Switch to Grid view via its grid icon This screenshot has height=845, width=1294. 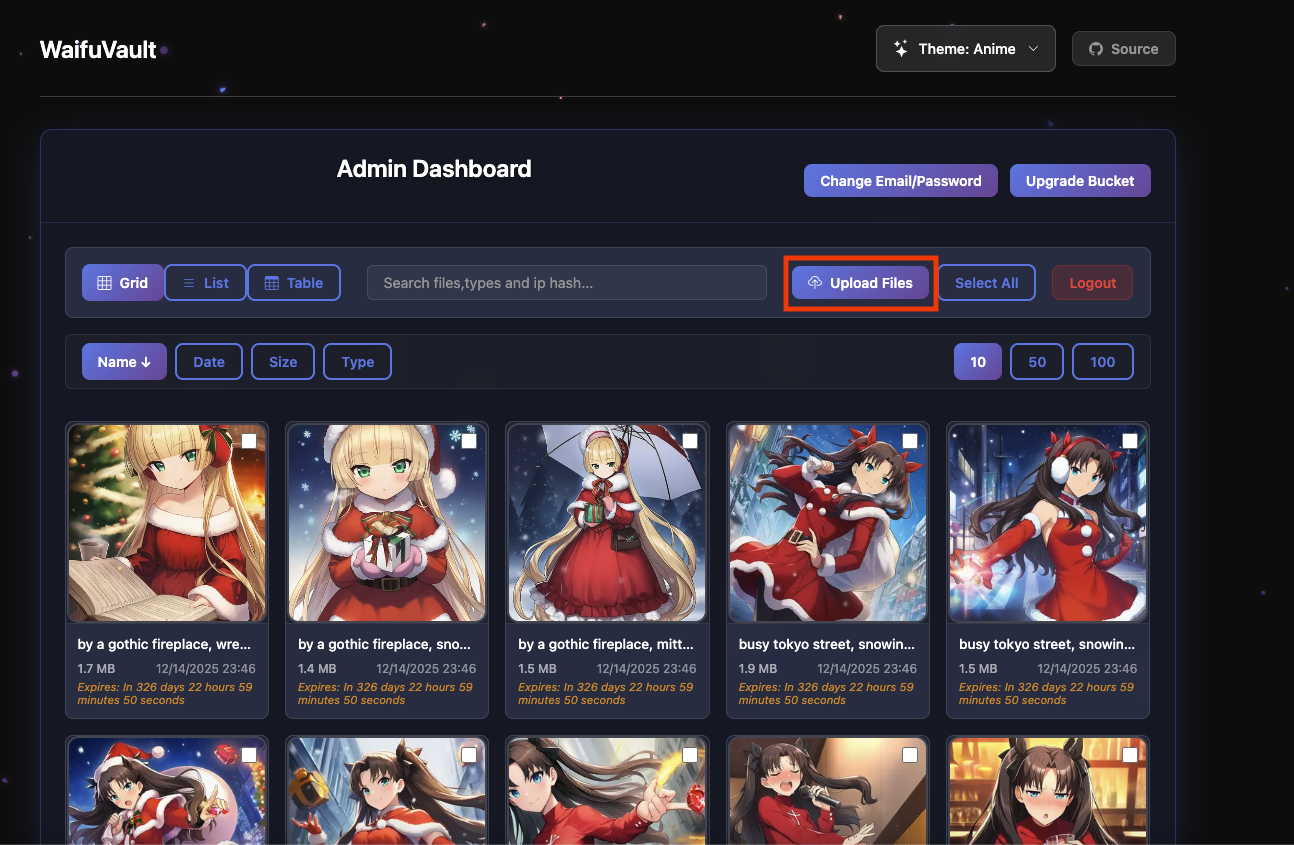coord(104,283)
